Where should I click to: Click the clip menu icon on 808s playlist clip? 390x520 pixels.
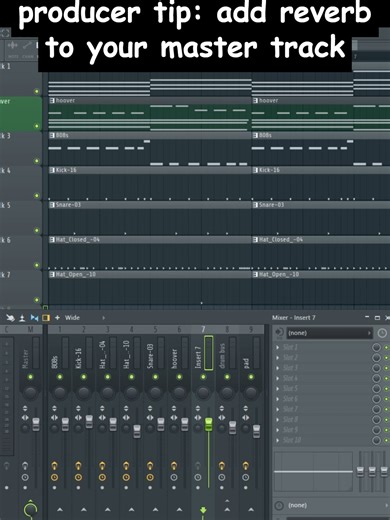tap(52, 135)
